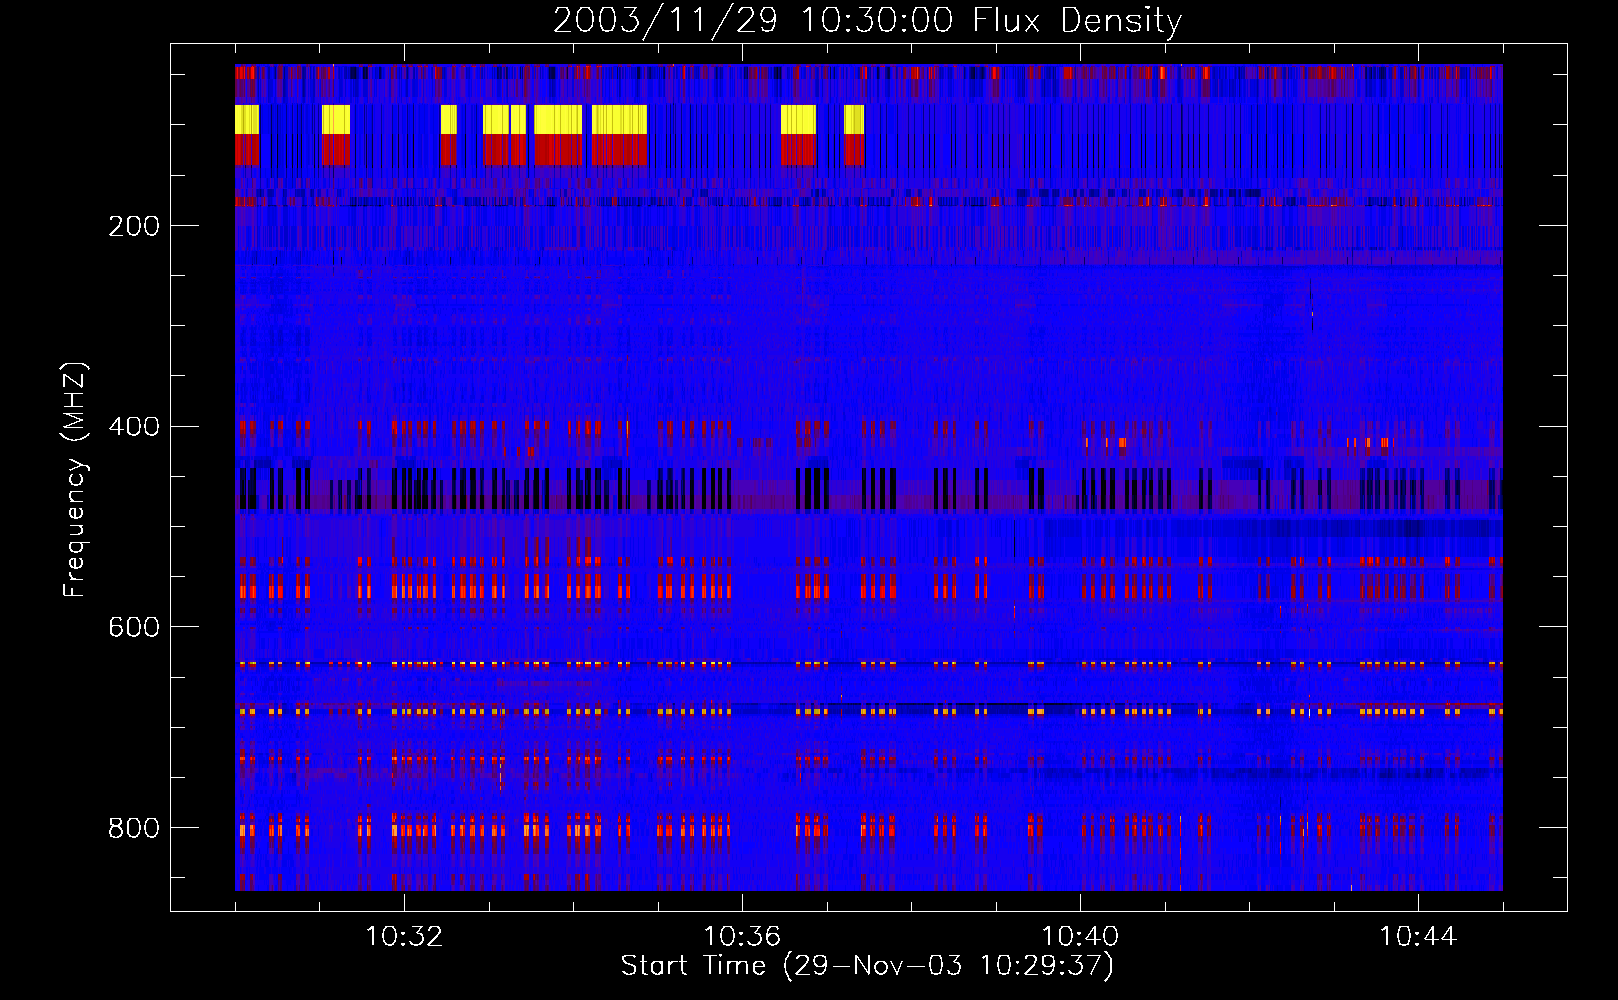Click the 10:32 time tick label
This screenshot has height=1000, width=1618.
pyautogui.click(x=404, y=937)
